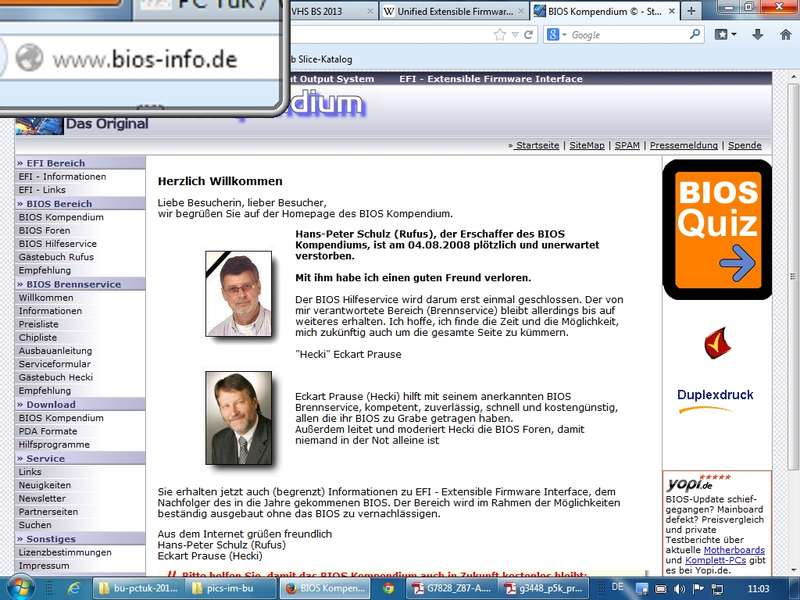Viewport: 800px width, 600px height.
Task: Open the new tab plus button
Action: click(x=691, y=11)
